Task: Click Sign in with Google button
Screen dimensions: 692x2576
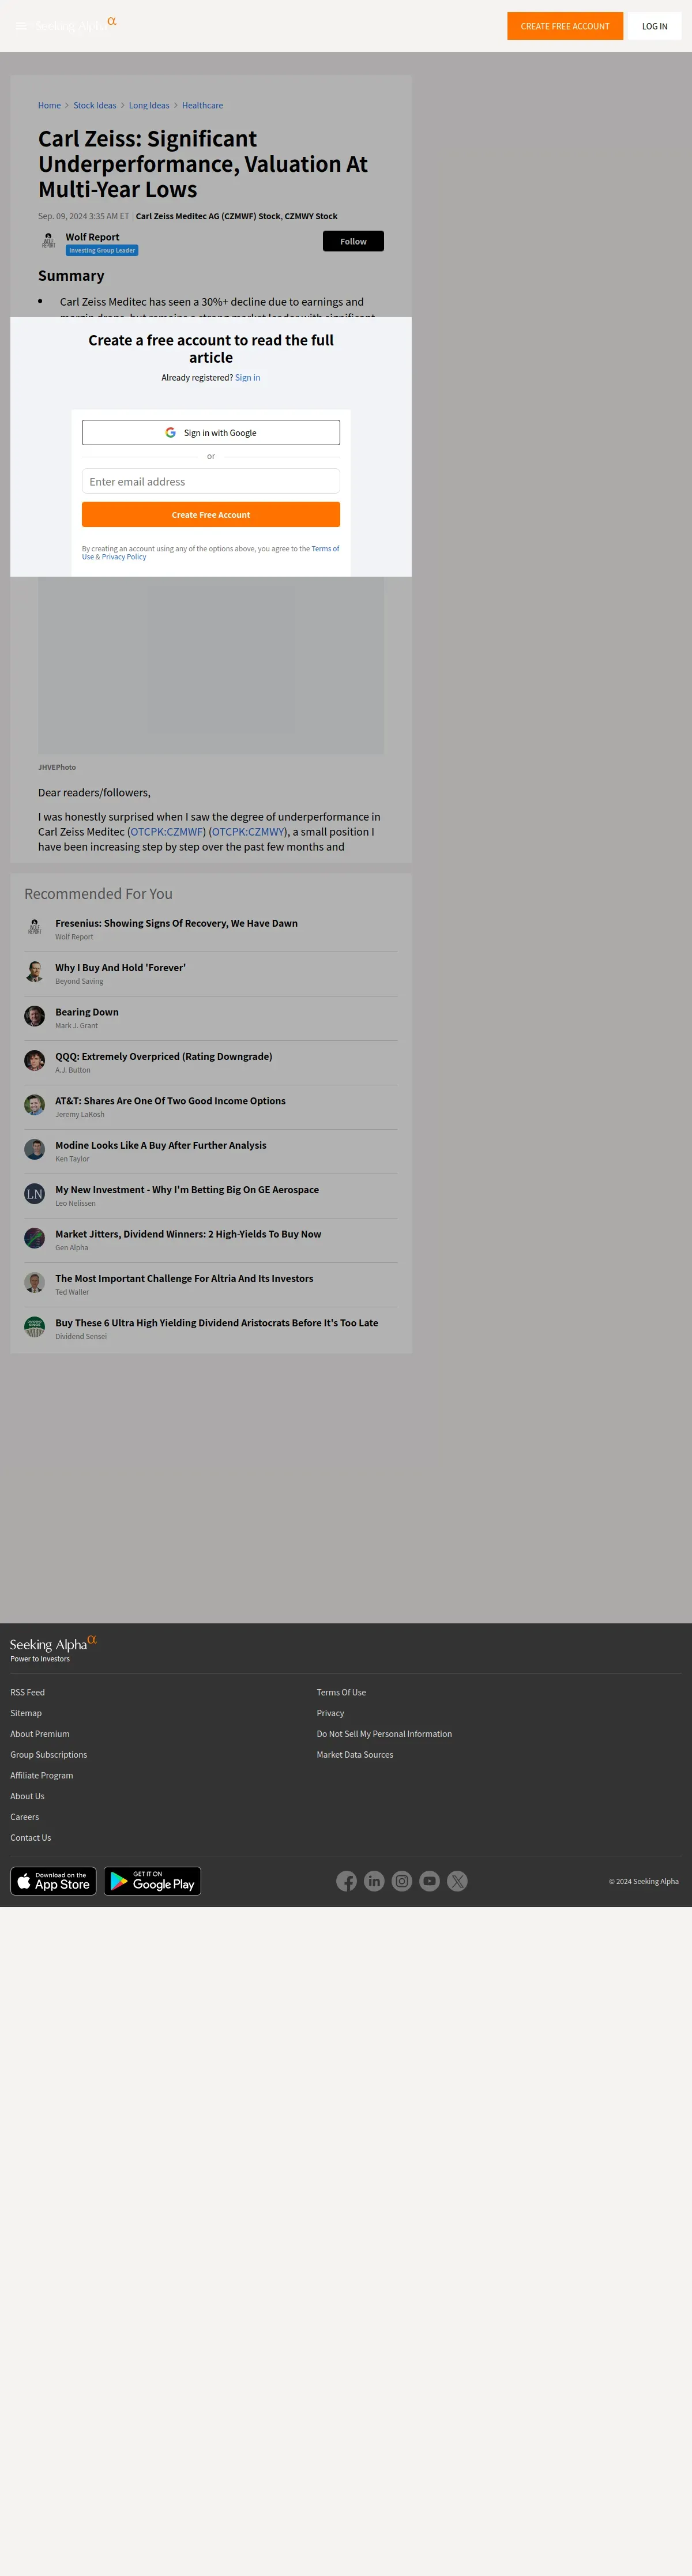Action: [x=211, y=433]
